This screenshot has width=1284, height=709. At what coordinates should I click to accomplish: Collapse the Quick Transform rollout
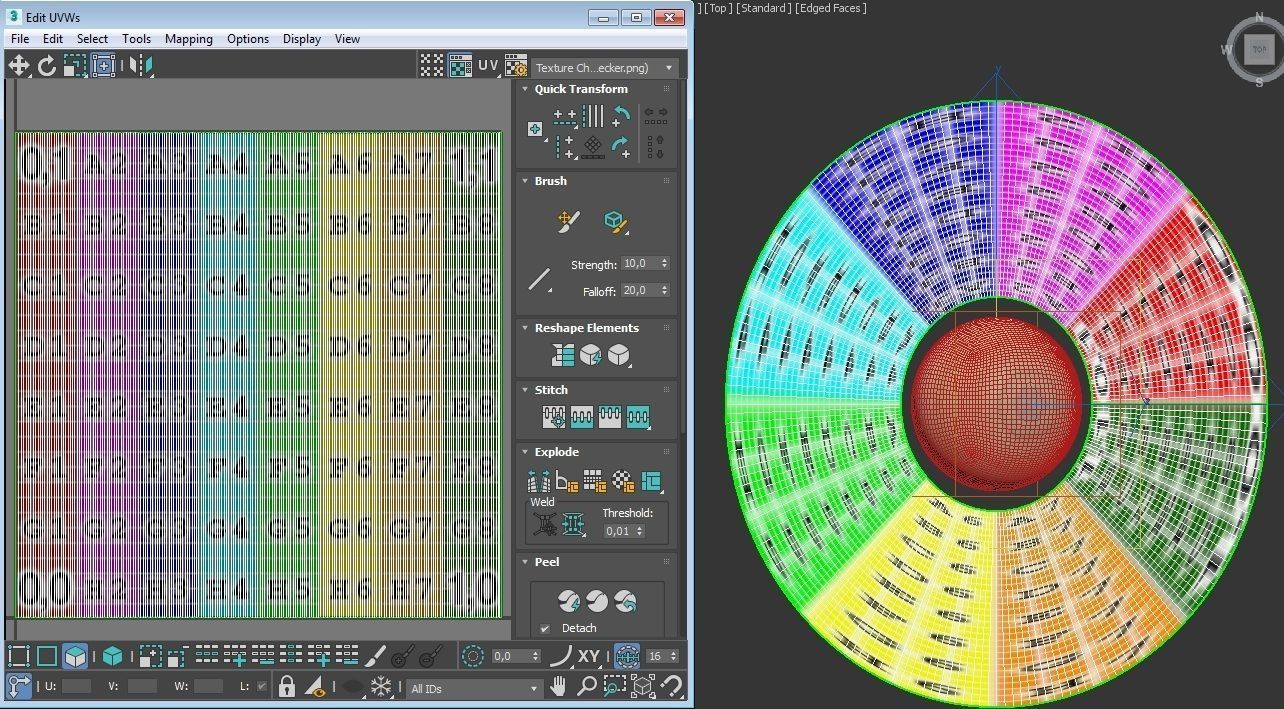525,89
